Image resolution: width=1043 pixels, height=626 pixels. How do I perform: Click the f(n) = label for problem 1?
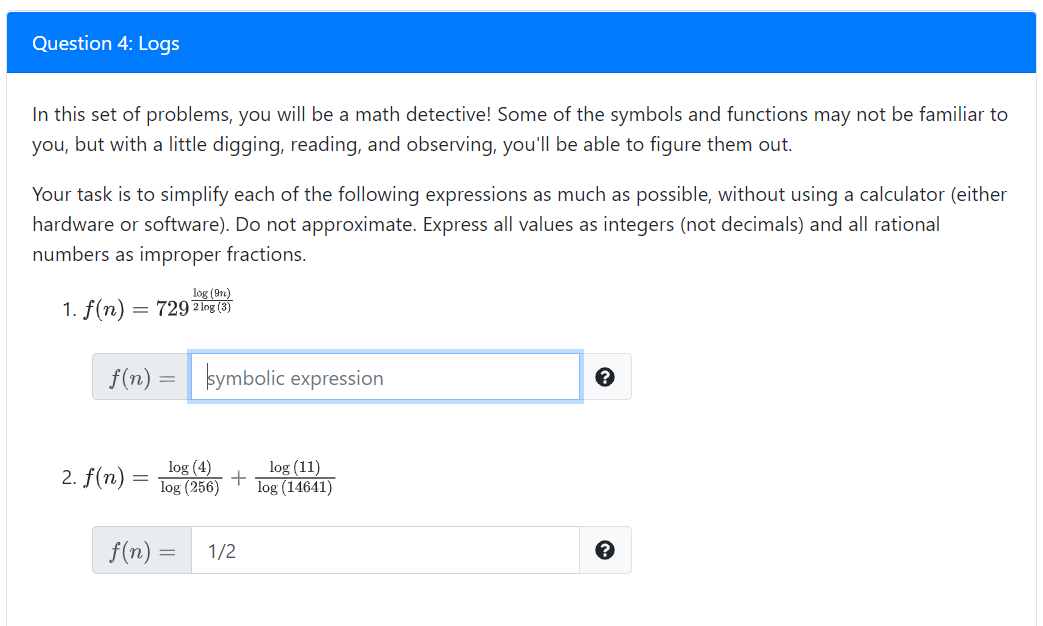[140, 376]
